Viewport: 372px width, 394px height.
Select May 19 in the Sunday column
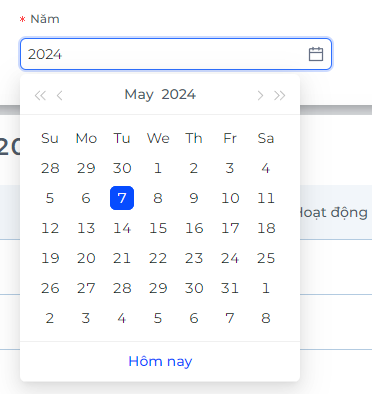point(50,258)
